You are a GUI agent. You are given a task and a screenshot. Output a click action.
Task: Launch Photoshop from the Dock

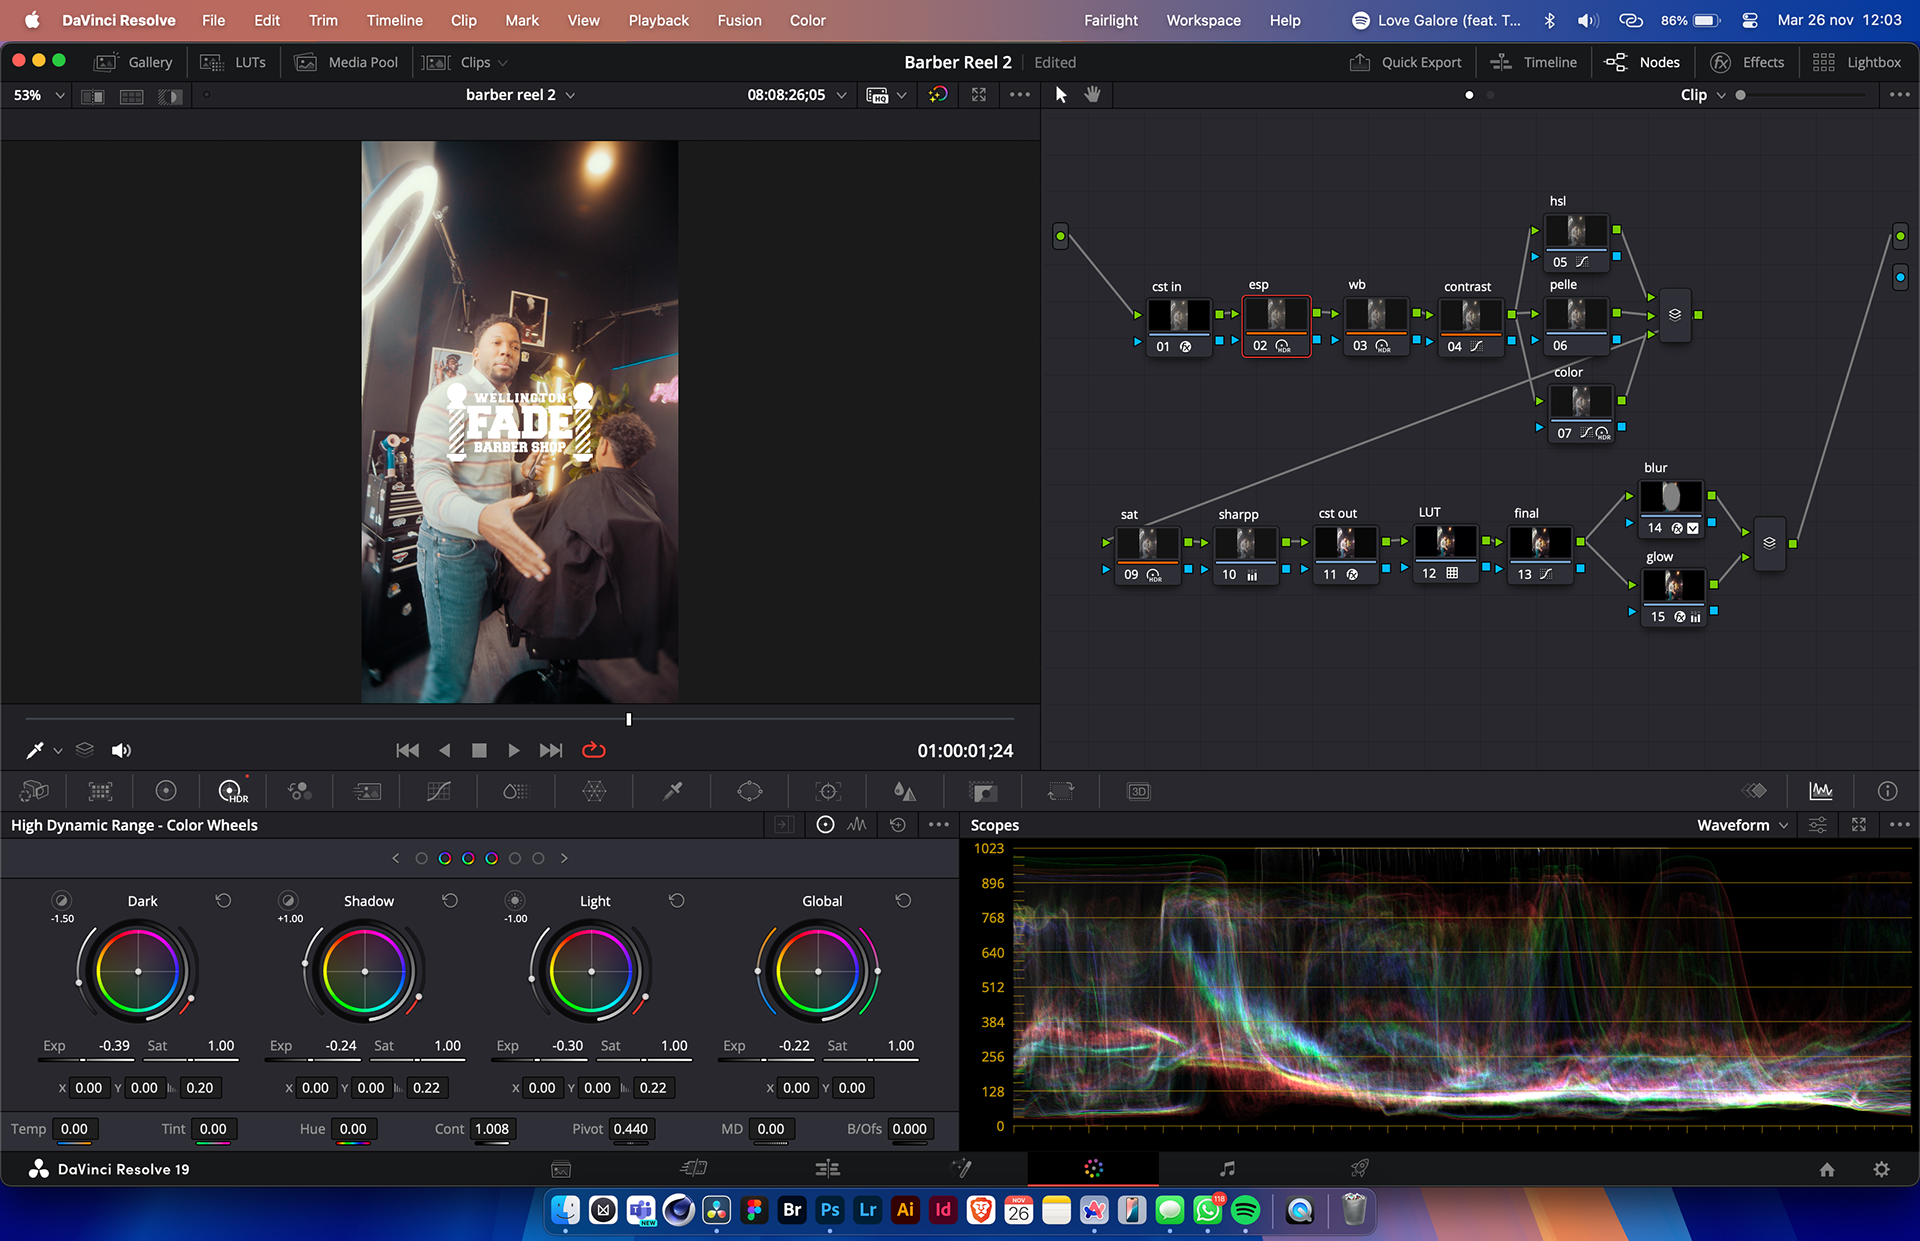coord(830,1211)
